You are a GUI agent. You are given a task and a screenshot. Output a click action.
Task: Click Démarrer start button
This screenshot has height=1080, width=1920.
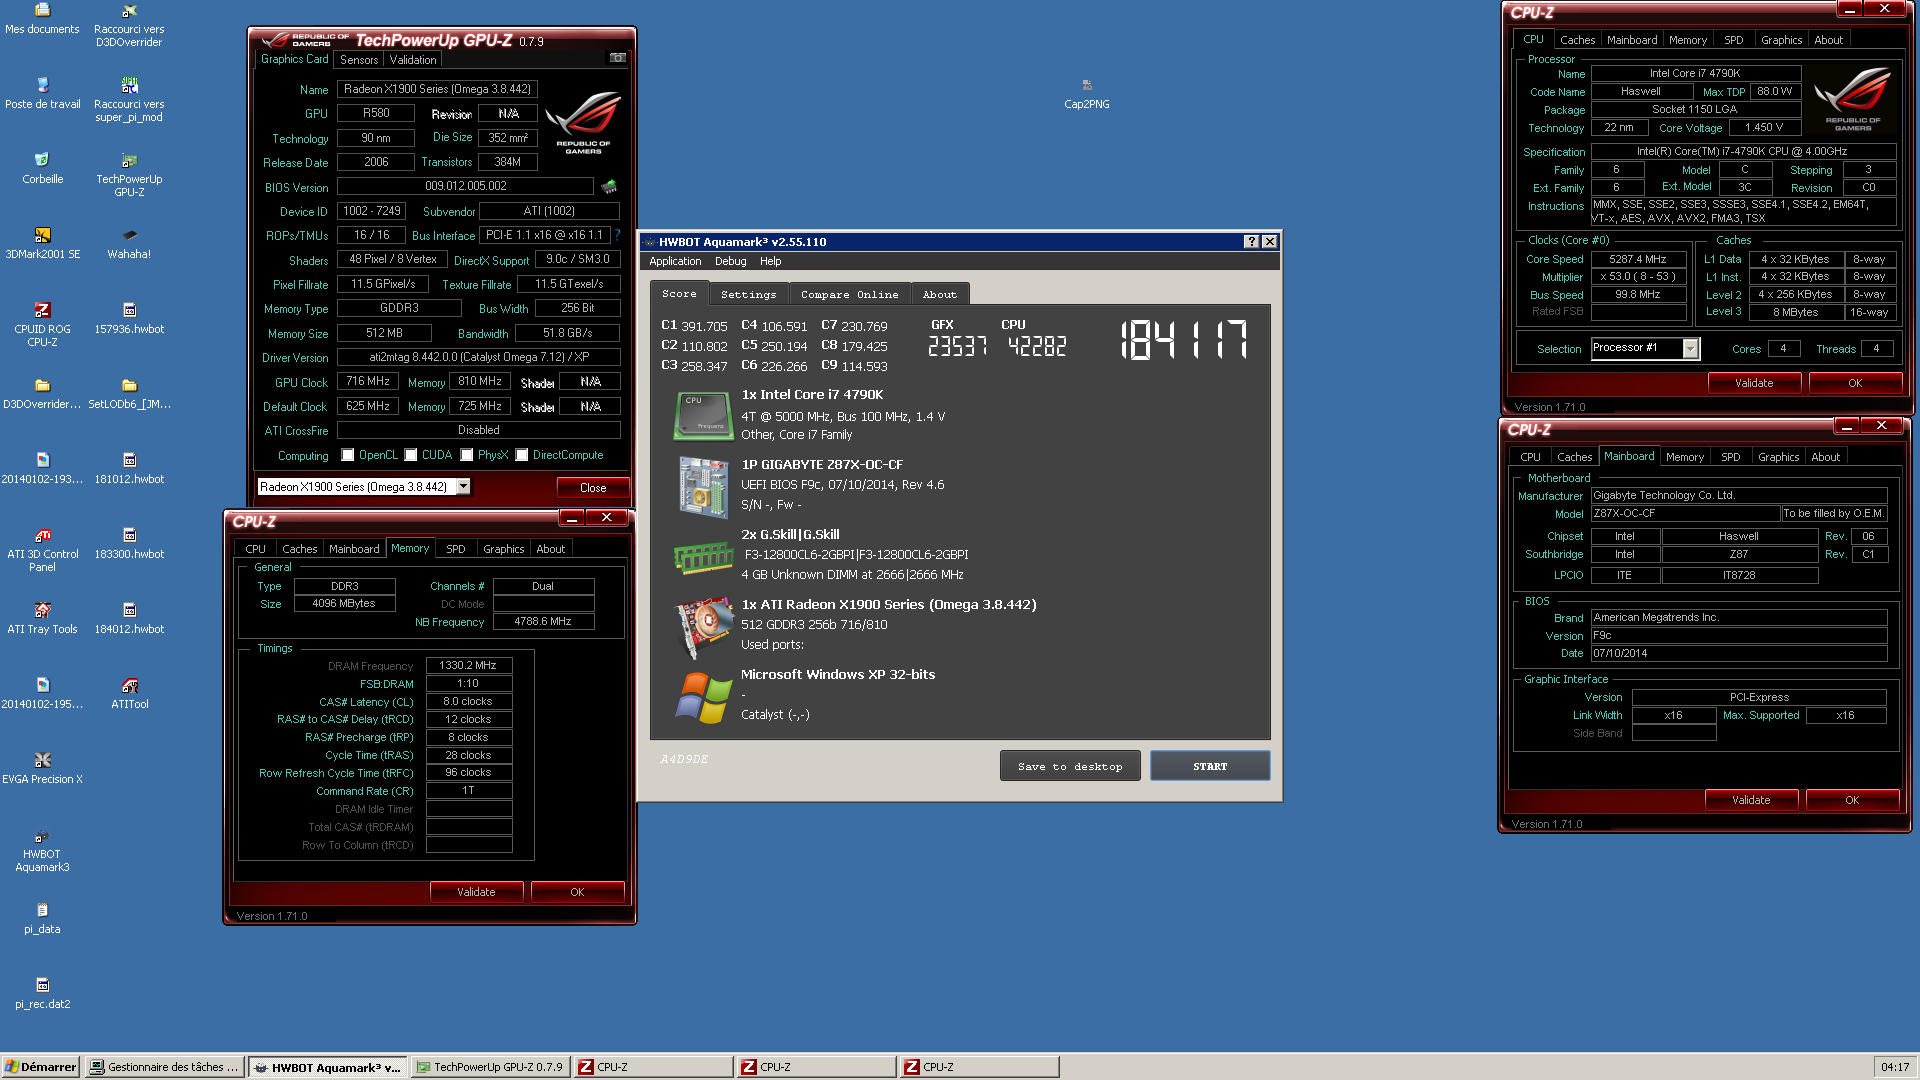[x=41, y=1067]
